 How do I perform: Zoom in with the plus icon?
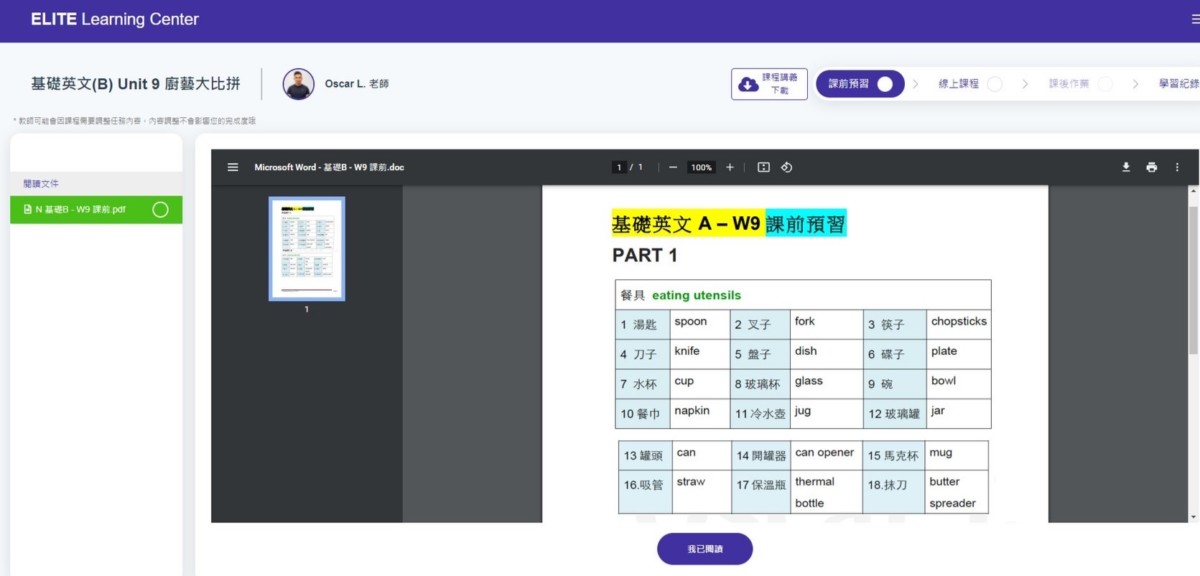pos(730,167)
